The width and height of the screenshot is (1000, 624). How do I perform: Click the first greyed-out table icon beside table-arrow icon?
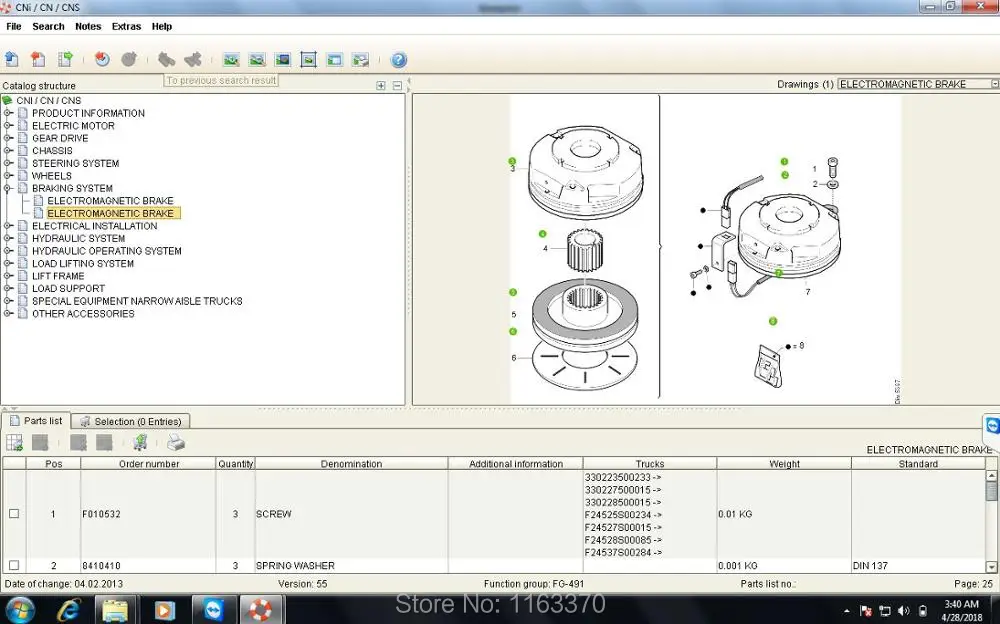pyautogui.click(x=40, y=442)
